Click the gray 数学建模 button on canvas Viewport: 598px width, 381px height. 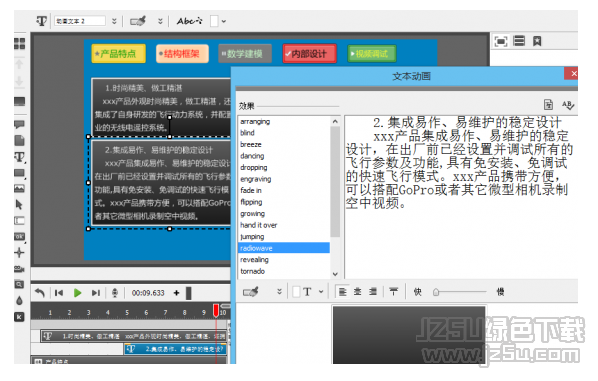coord(245,54)
